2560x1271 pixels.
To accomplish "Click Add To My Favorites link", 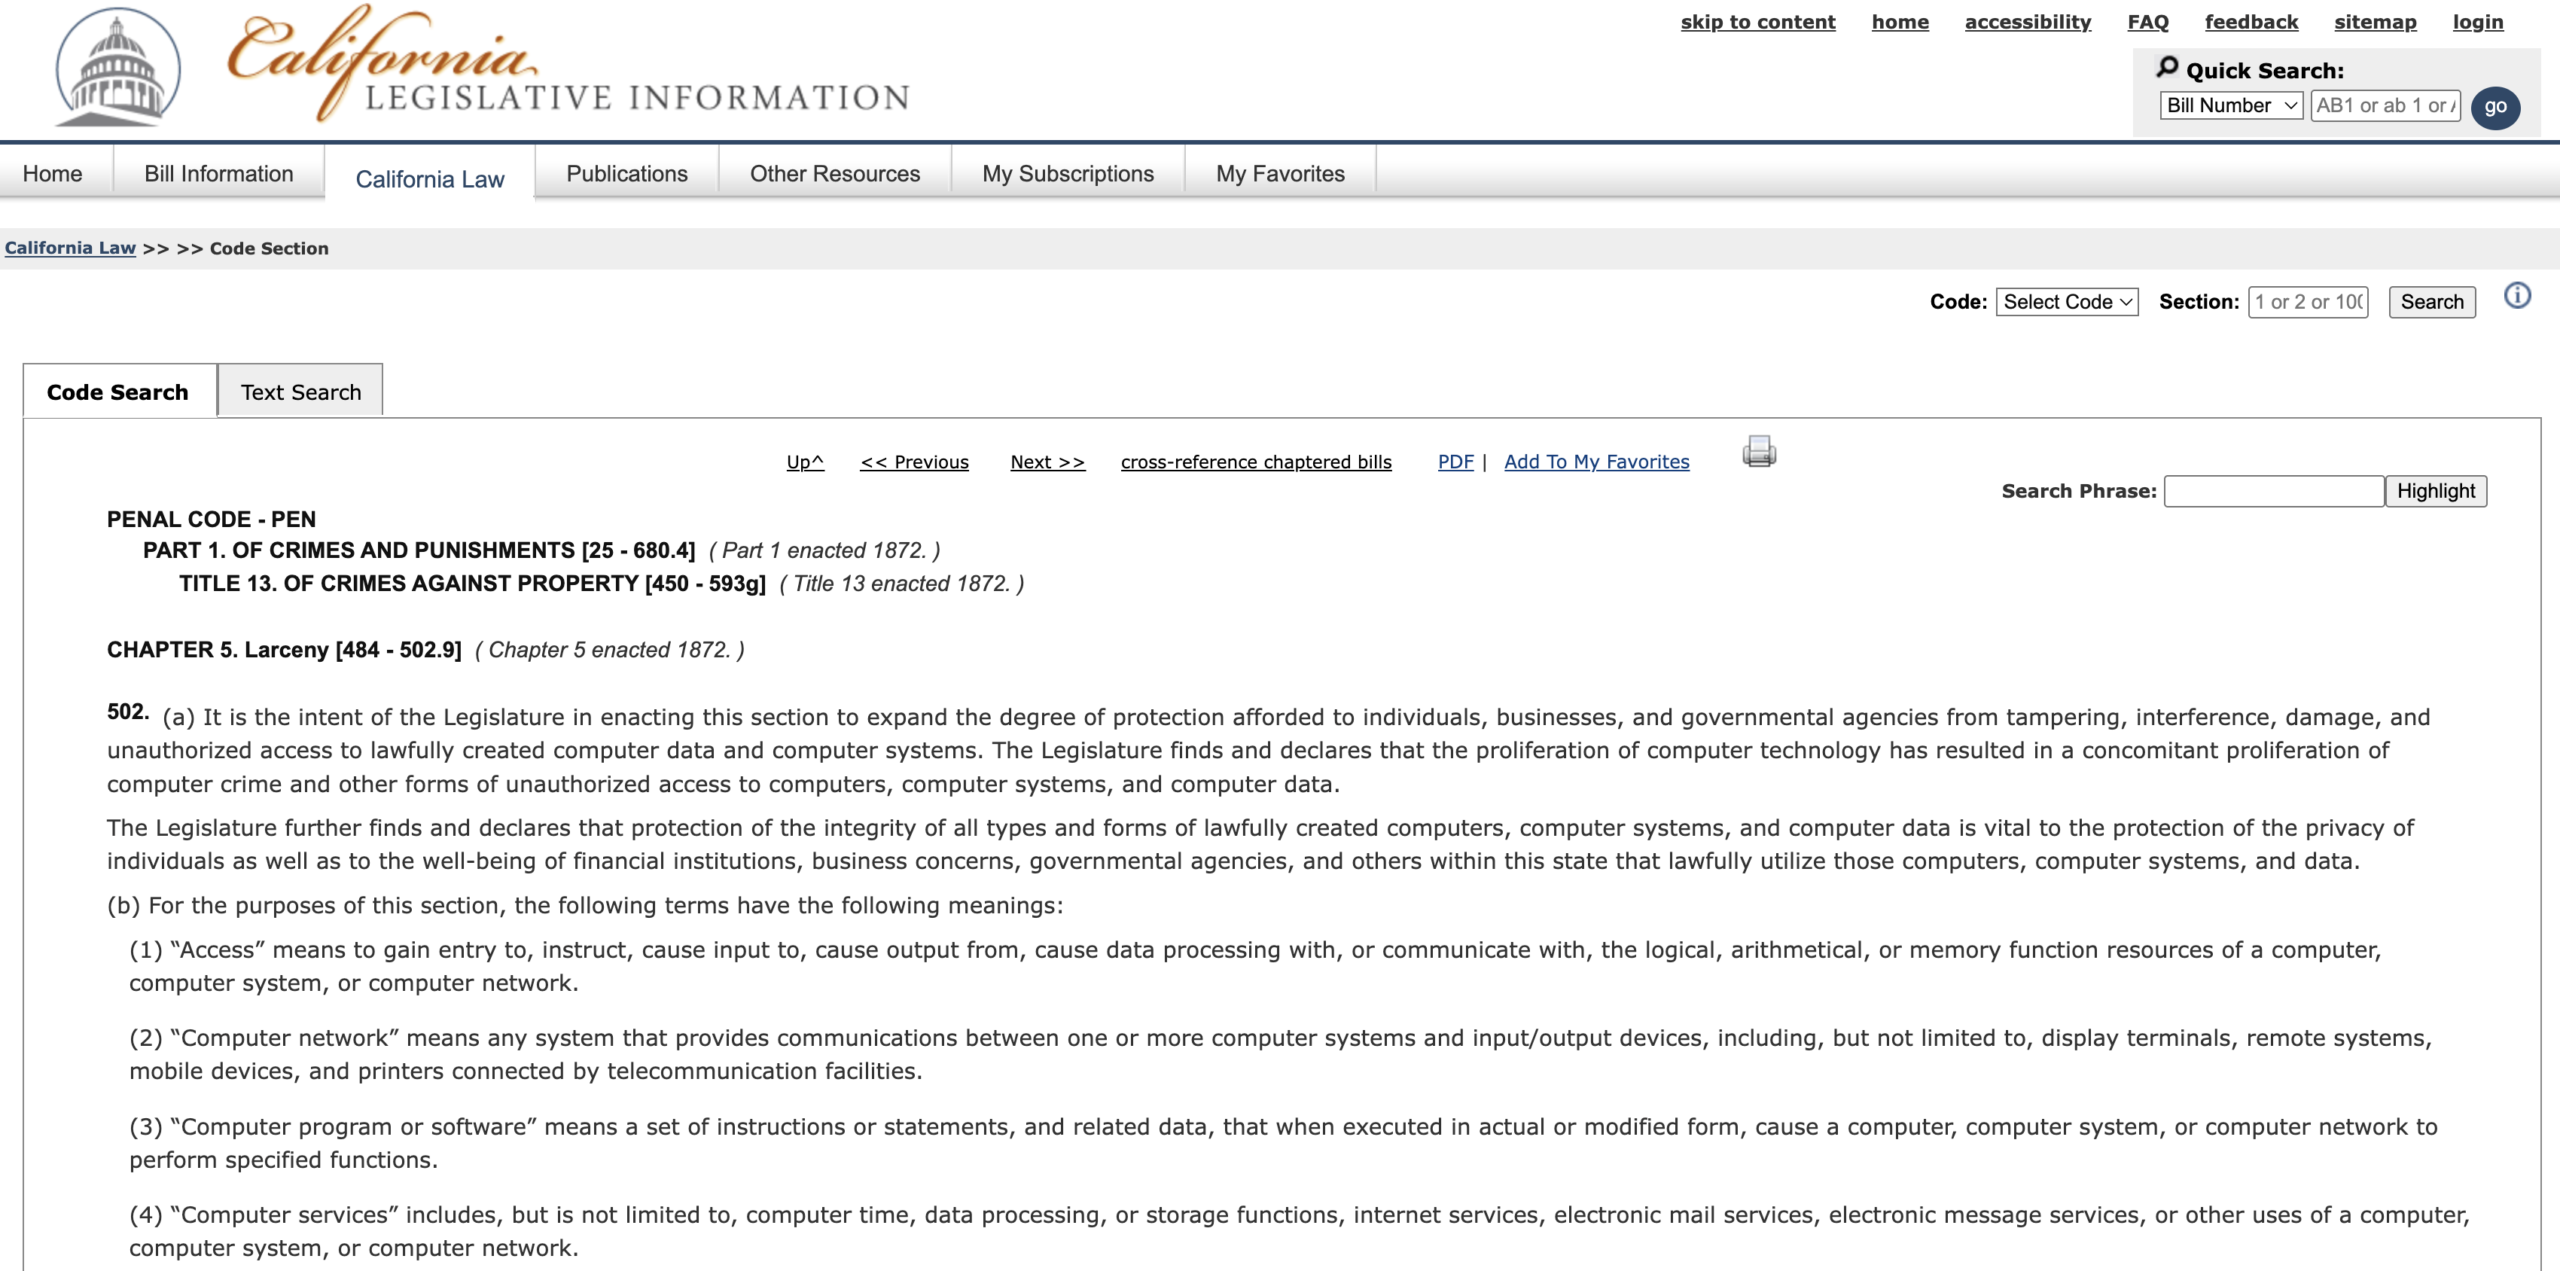I will click(x=1596, y=462).
